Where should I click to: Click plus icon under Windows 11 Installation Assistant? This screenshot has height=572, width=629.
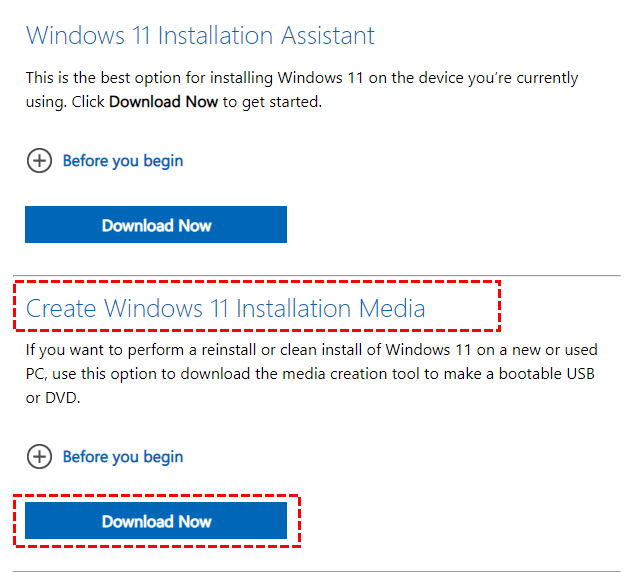pyautogui.click(x=38, y=161)
